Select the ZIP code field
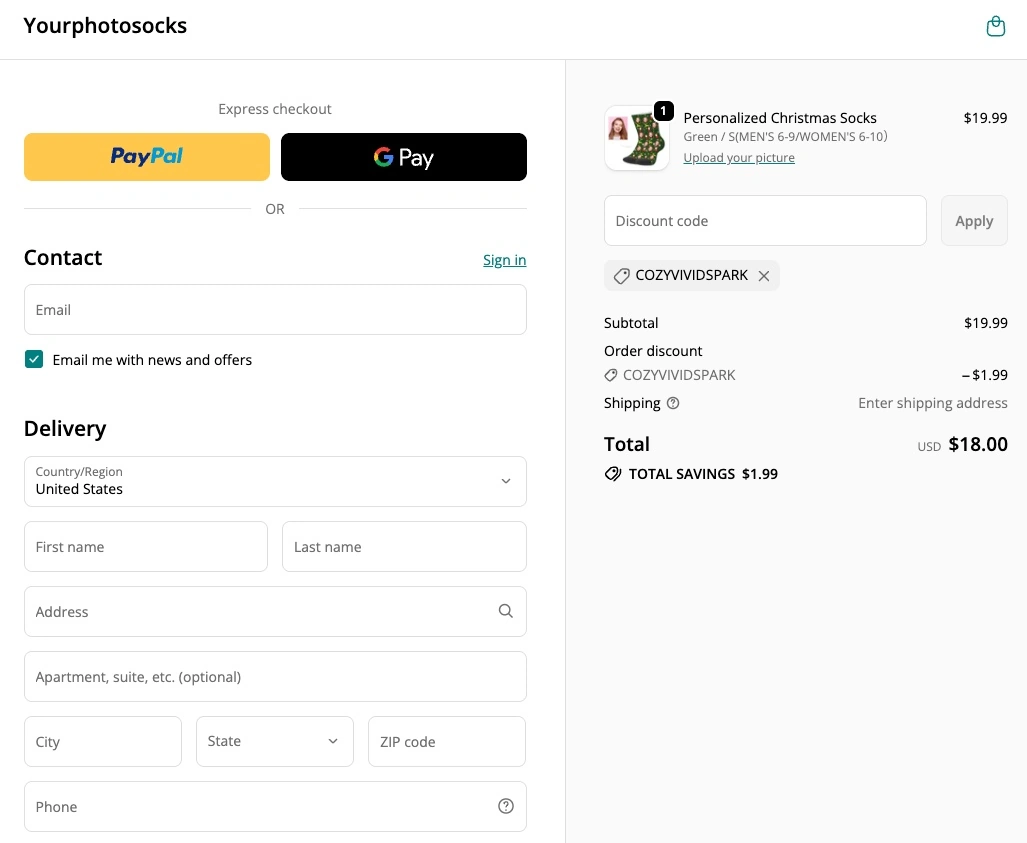 coord(446,741)
